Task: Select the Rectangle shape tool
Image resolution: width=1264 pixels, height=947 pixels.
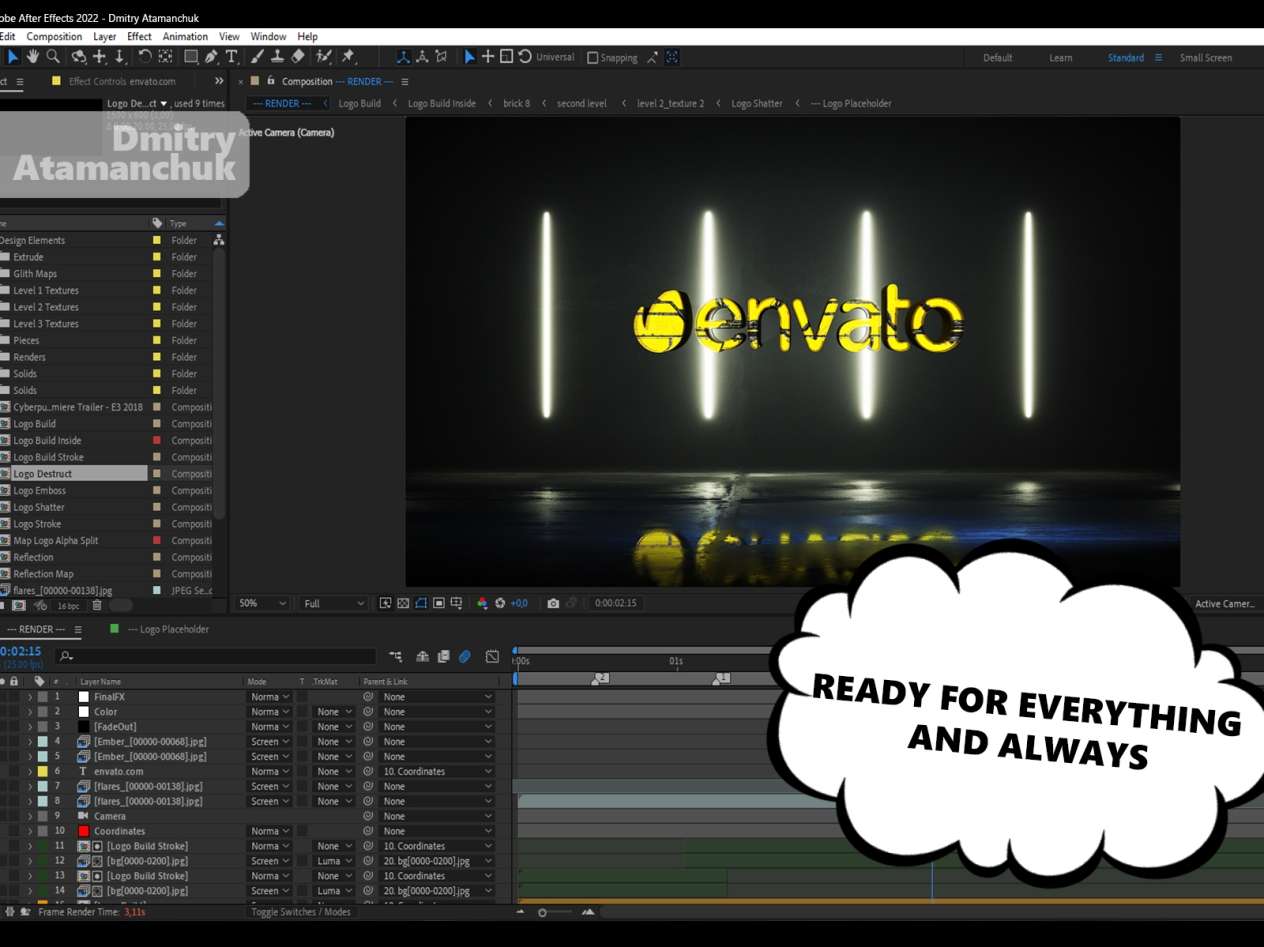Action: click(x=191, y=57)
